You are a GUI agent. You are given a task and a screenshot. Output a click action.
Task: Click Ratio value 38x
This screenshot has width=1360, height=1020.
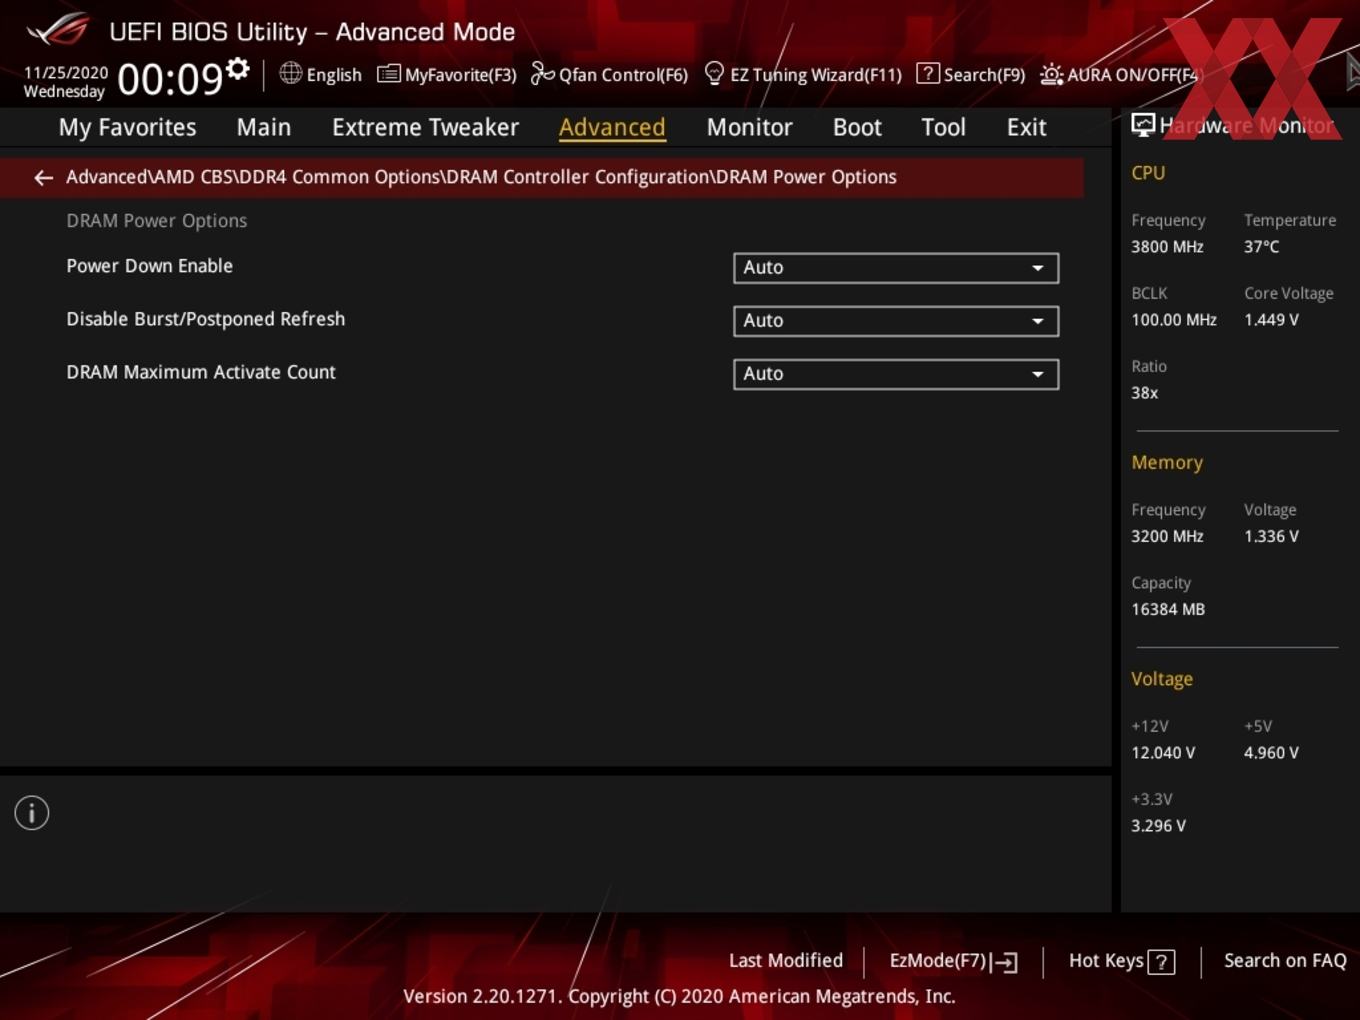pos(1144,393)
